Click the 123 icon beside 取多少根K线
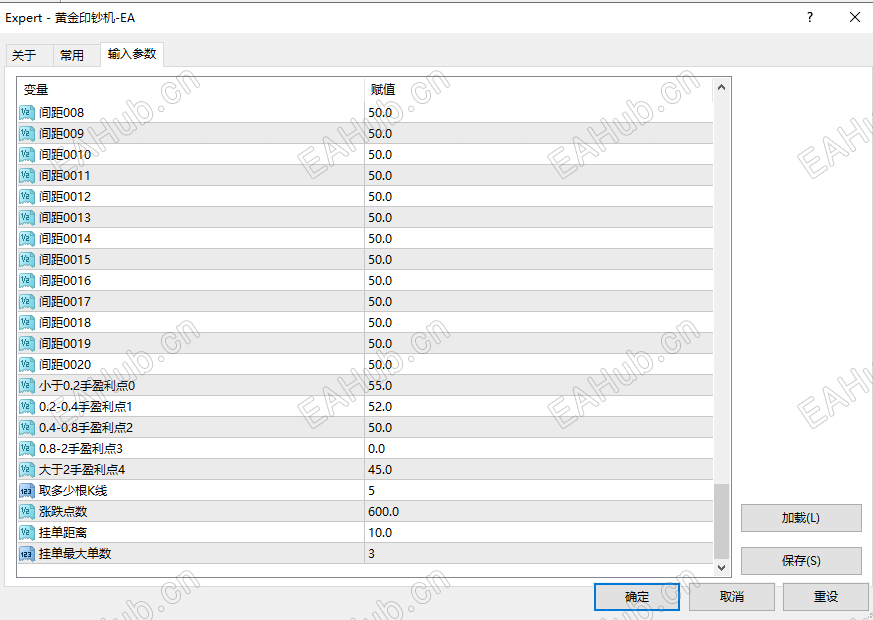Image resolution: width=873 pixels, height=620 pixels. coord(26,490)
